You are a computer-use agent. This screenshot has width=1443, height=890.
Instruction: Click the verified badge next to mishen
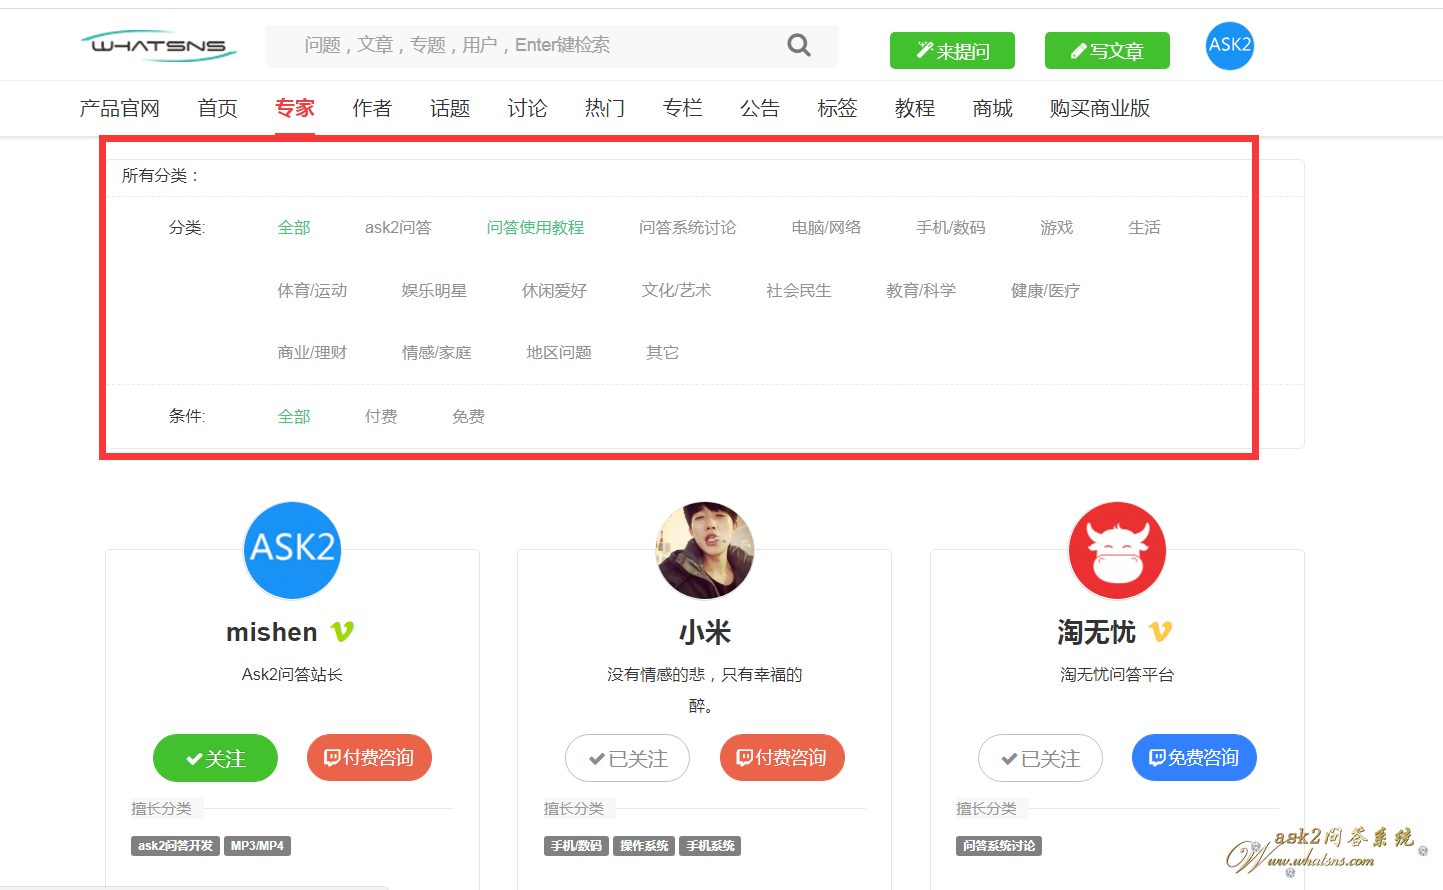(342, 632)
